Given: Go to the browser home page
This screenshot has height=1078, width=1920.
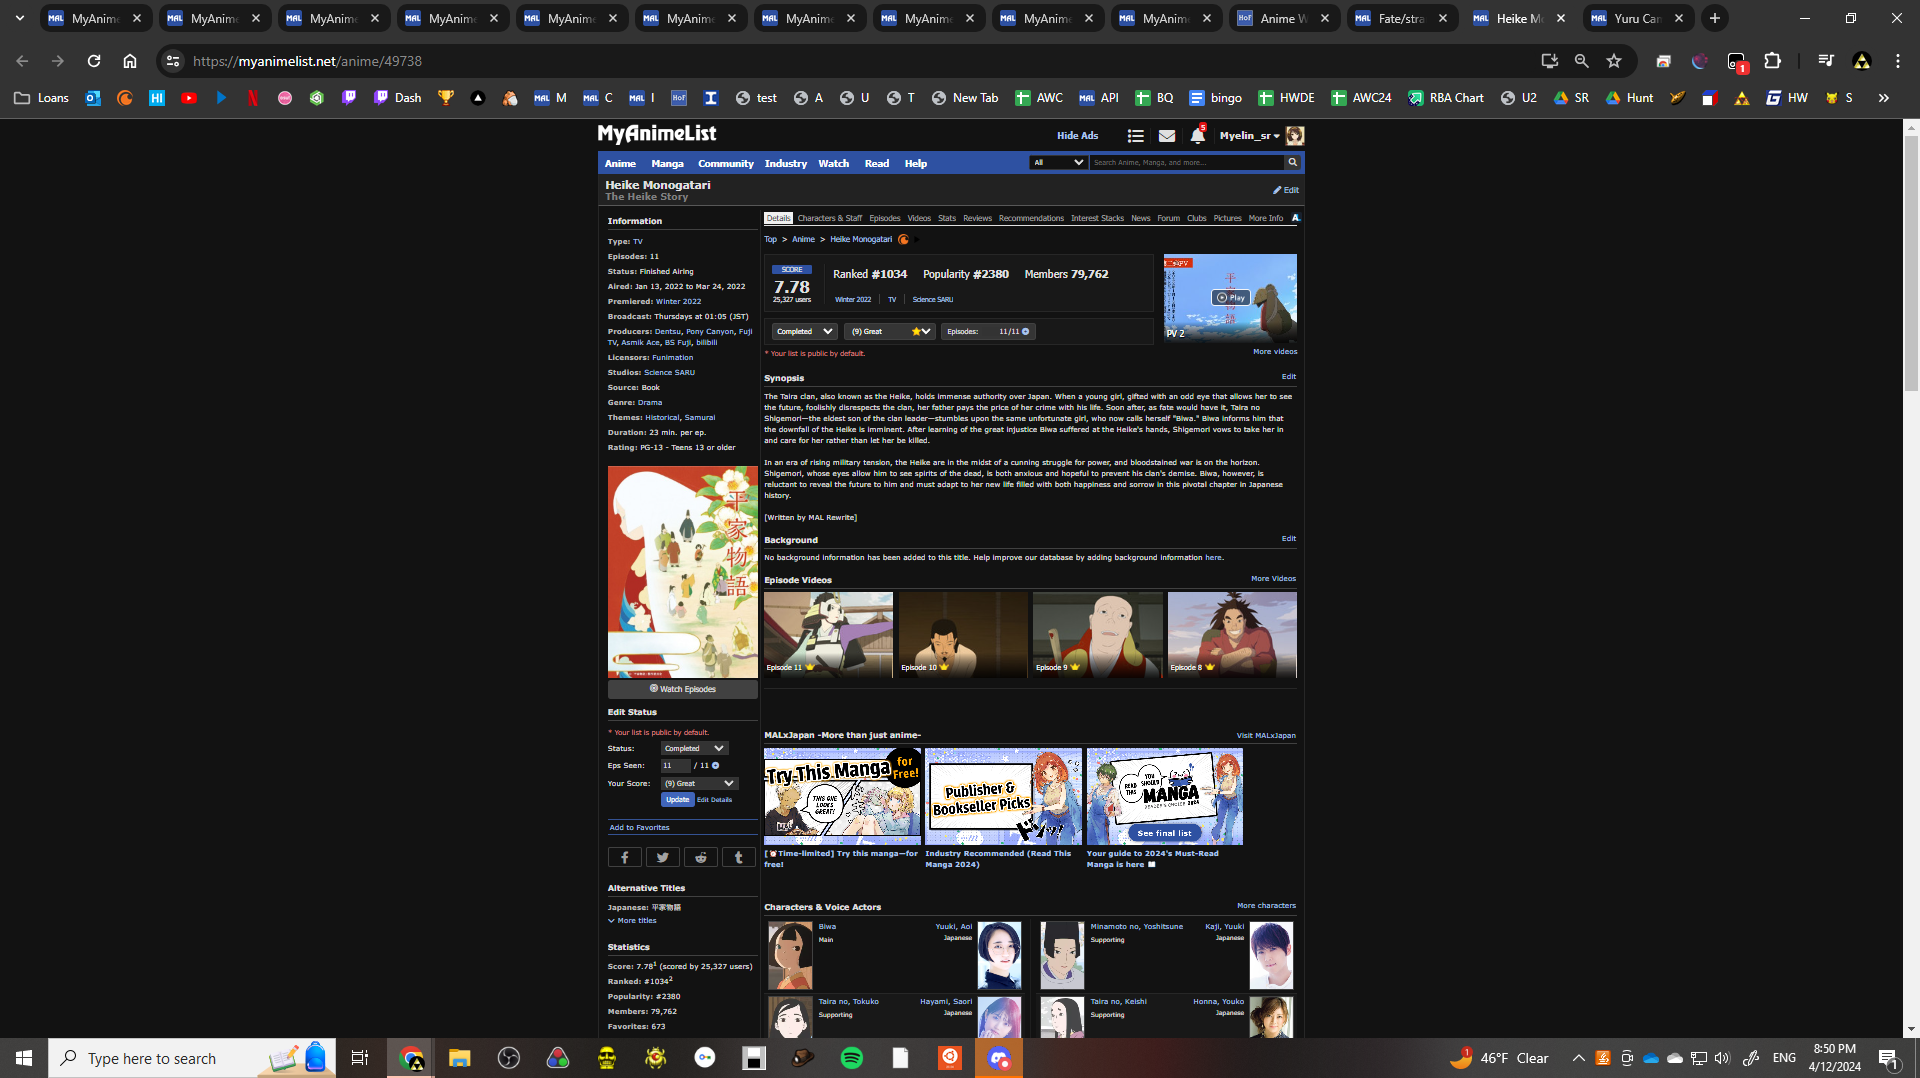Looking at the screenshot, I should pos(130,61).
